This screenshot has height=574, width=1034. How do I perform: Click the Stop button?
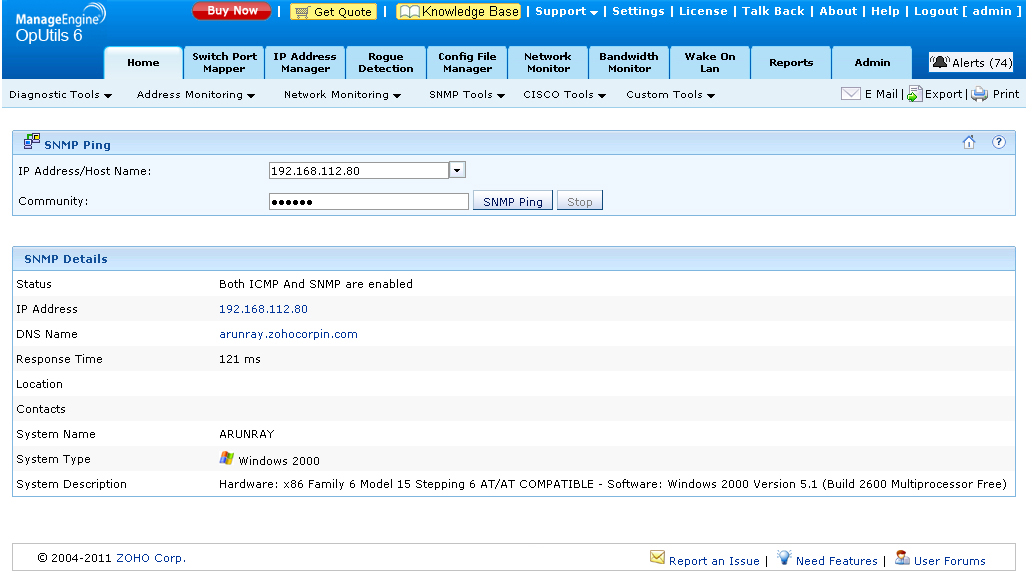580,201
